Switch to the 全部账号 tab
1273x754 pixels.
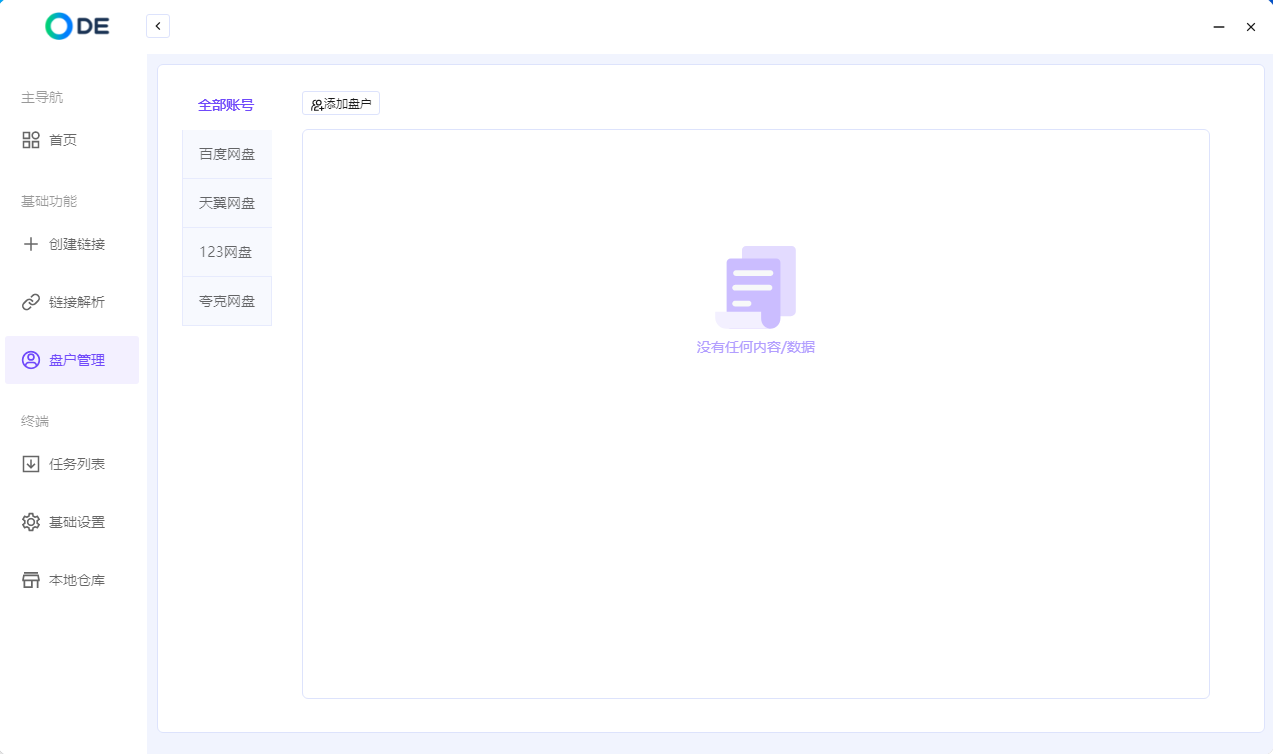pyautogui.click(x=226, y=105)
